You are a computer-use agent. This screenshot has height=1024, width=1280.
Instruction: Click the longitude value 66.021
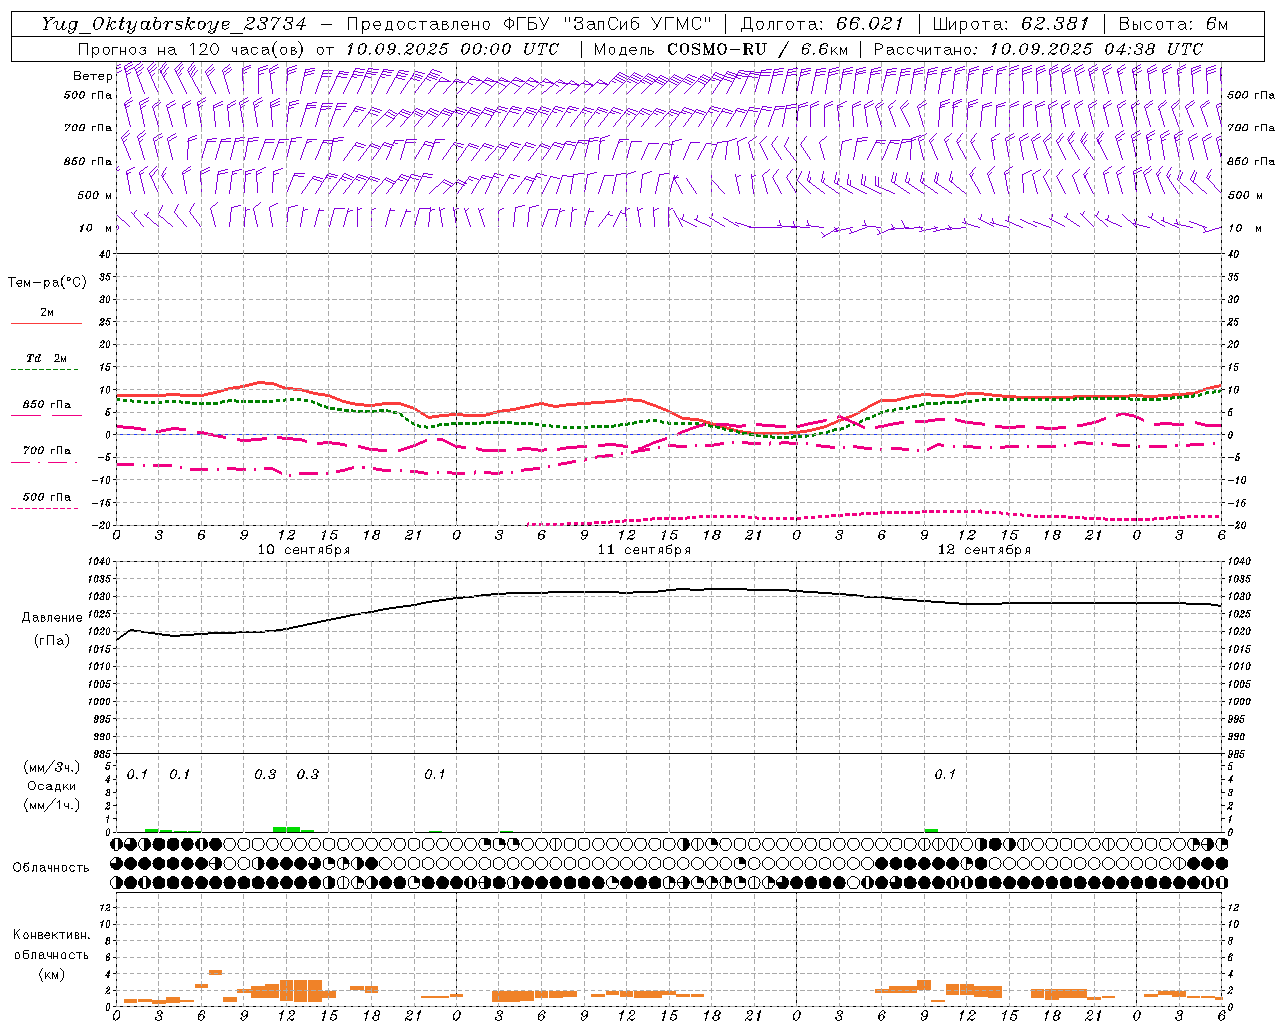870,24
